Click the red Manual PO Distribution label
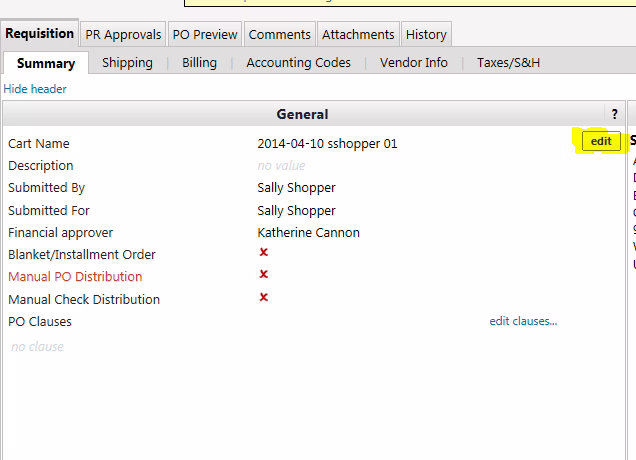The image size is (636, 460). click(x=75, y=277)
